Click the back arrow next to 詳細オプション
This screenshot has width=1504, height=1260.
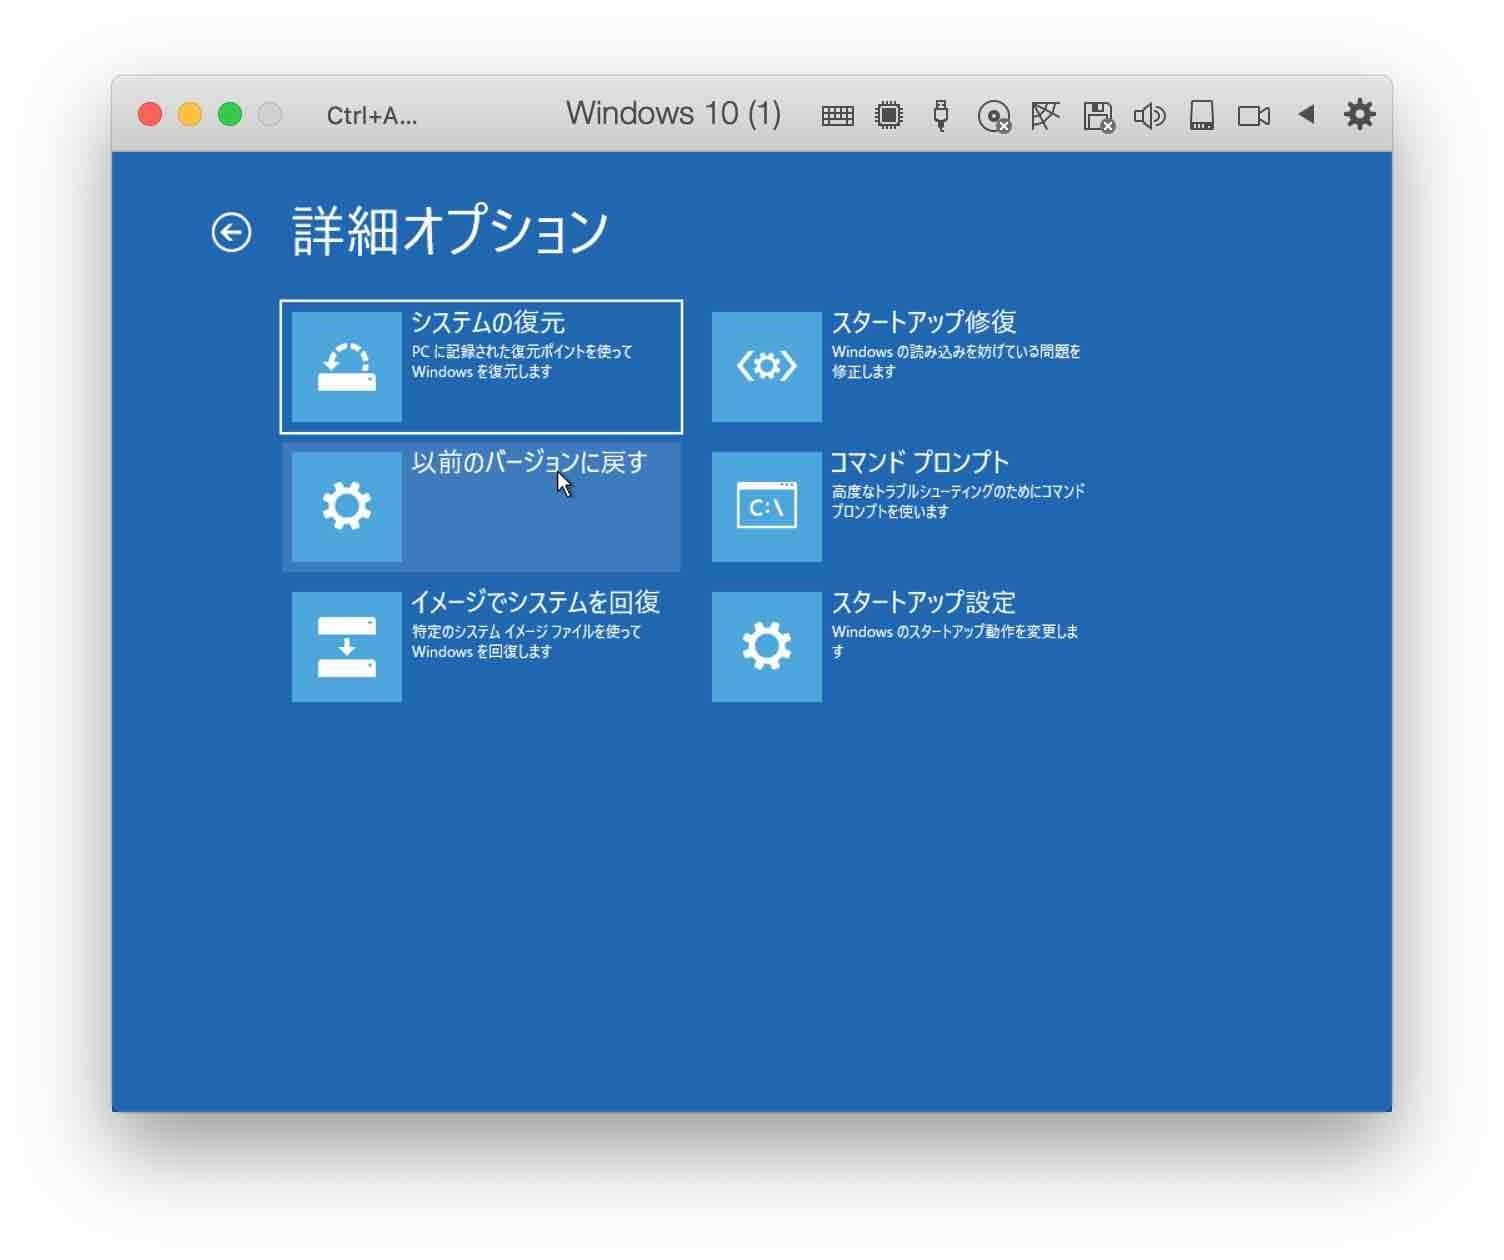[x=231, y=233]
